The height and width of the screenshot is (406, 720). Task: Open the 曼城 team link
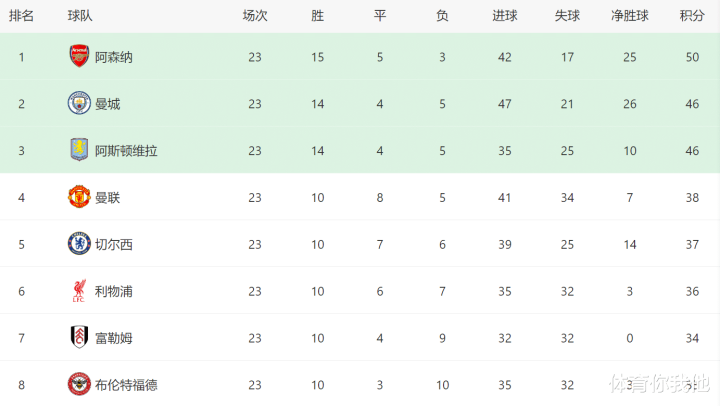pos(108,104)
